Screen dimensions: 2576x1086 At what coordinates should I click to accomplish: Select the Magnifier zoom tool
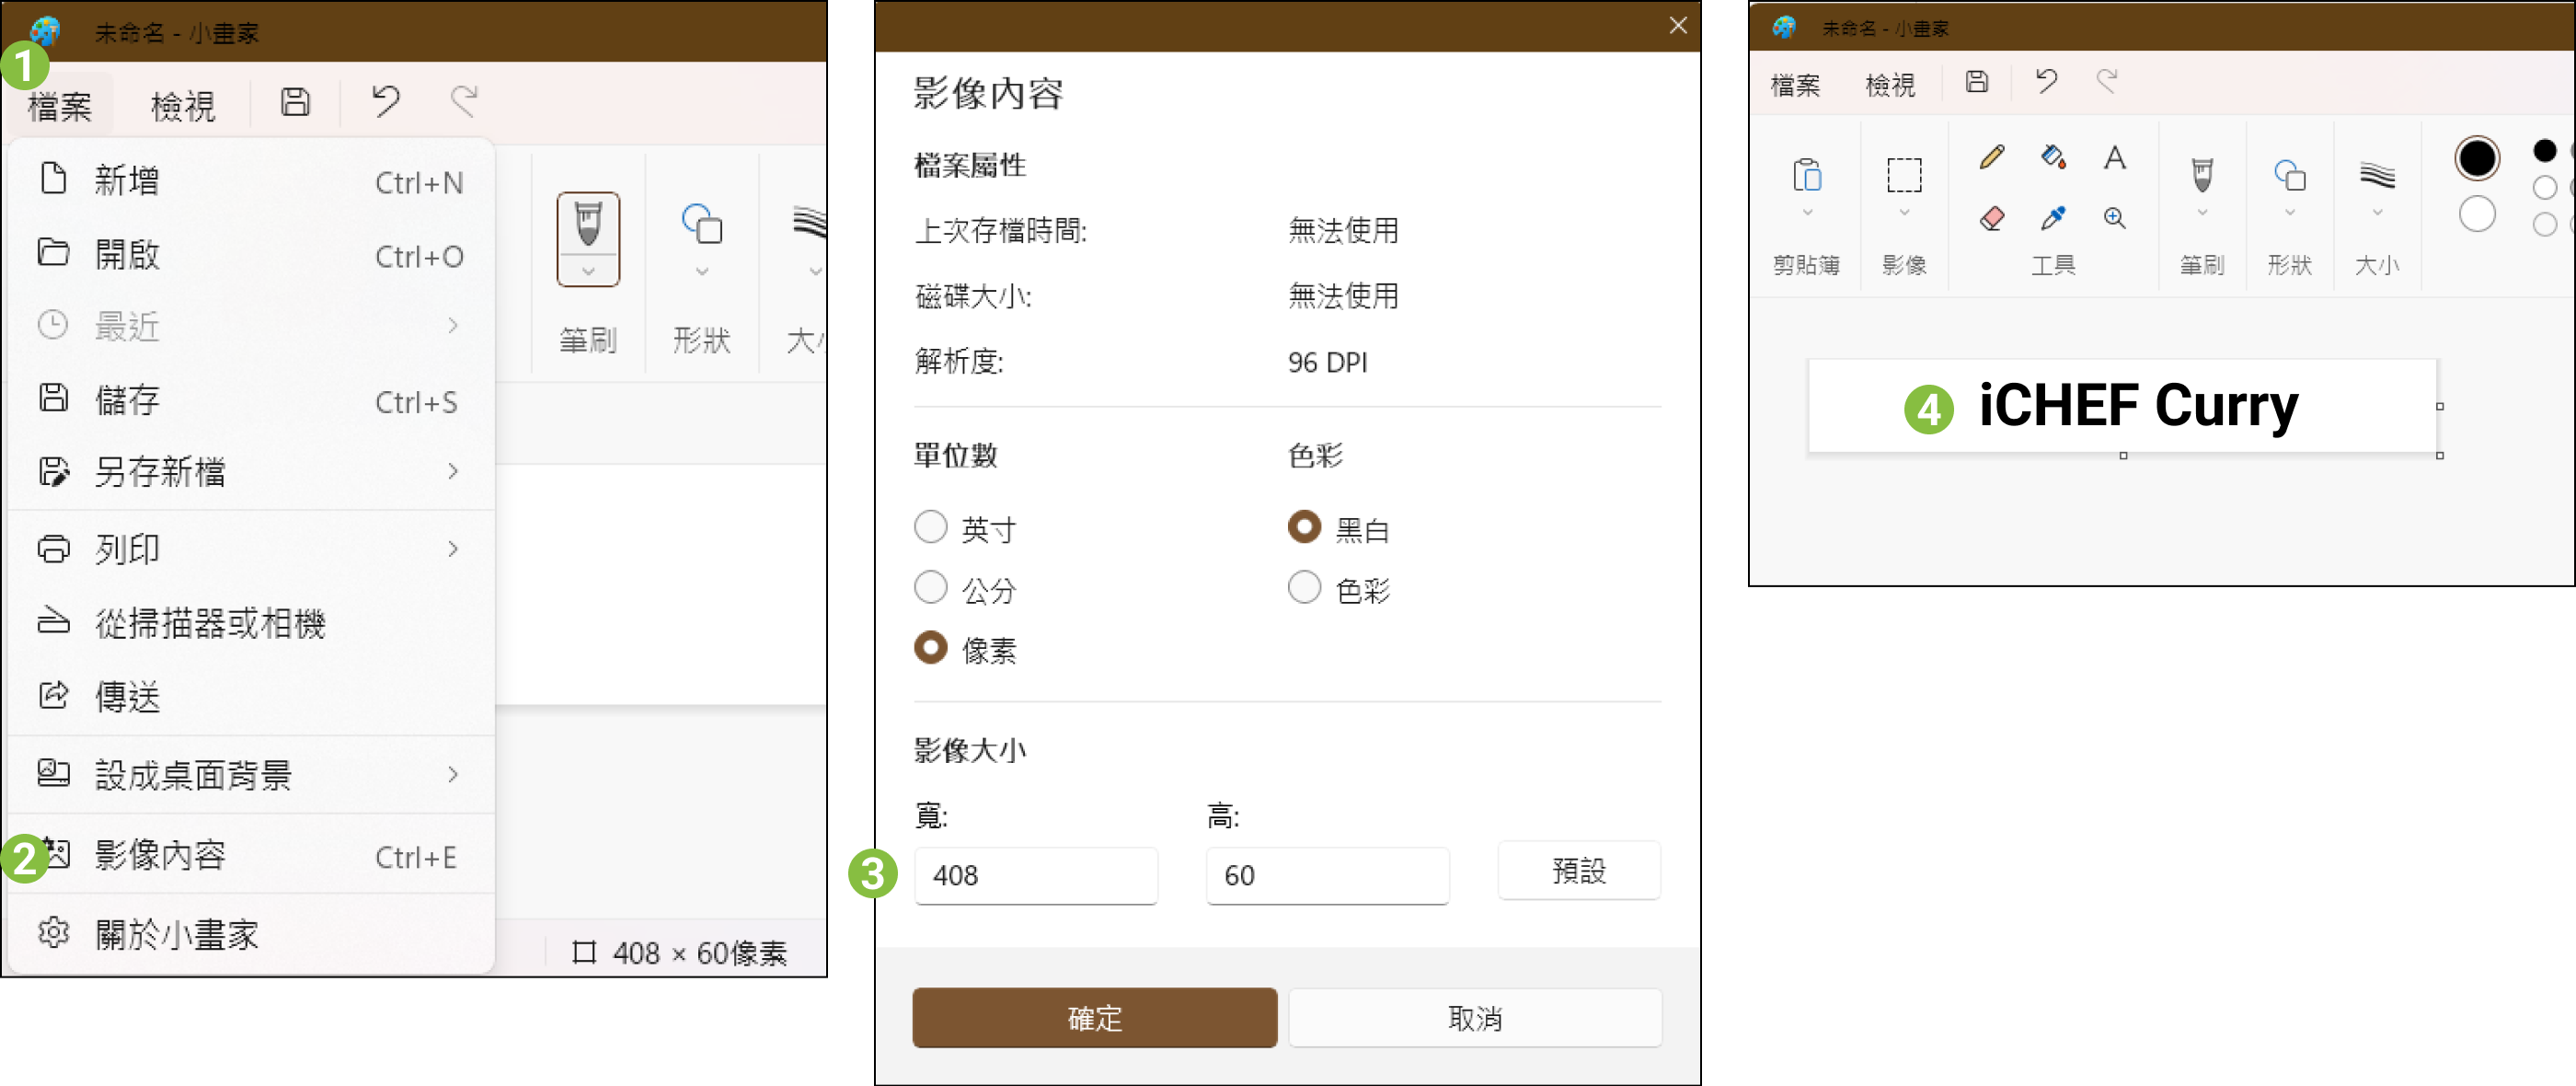click(2114, 218)
